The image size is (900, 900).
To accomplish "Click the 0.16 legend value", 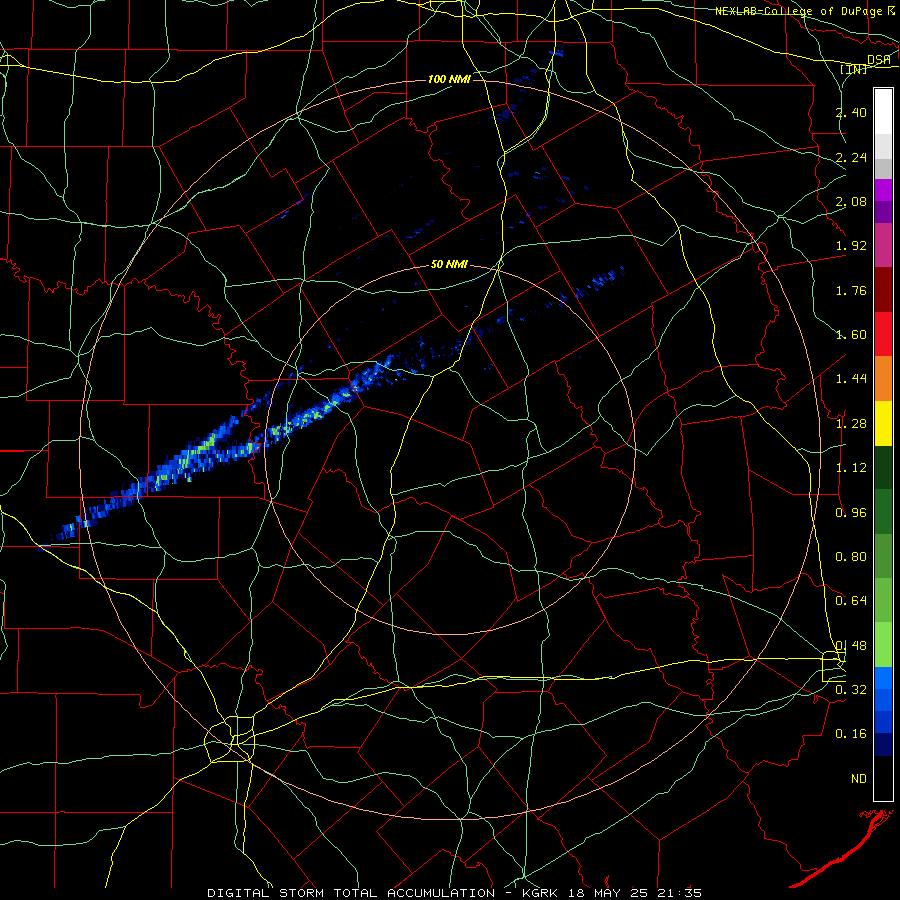I will (x=851, y=734).
